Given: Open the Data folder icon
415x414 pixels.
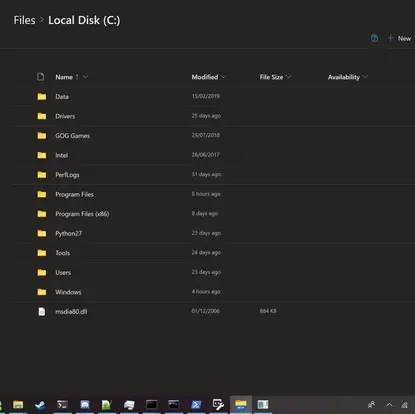Looking at the screenshot, I should 42,96.
